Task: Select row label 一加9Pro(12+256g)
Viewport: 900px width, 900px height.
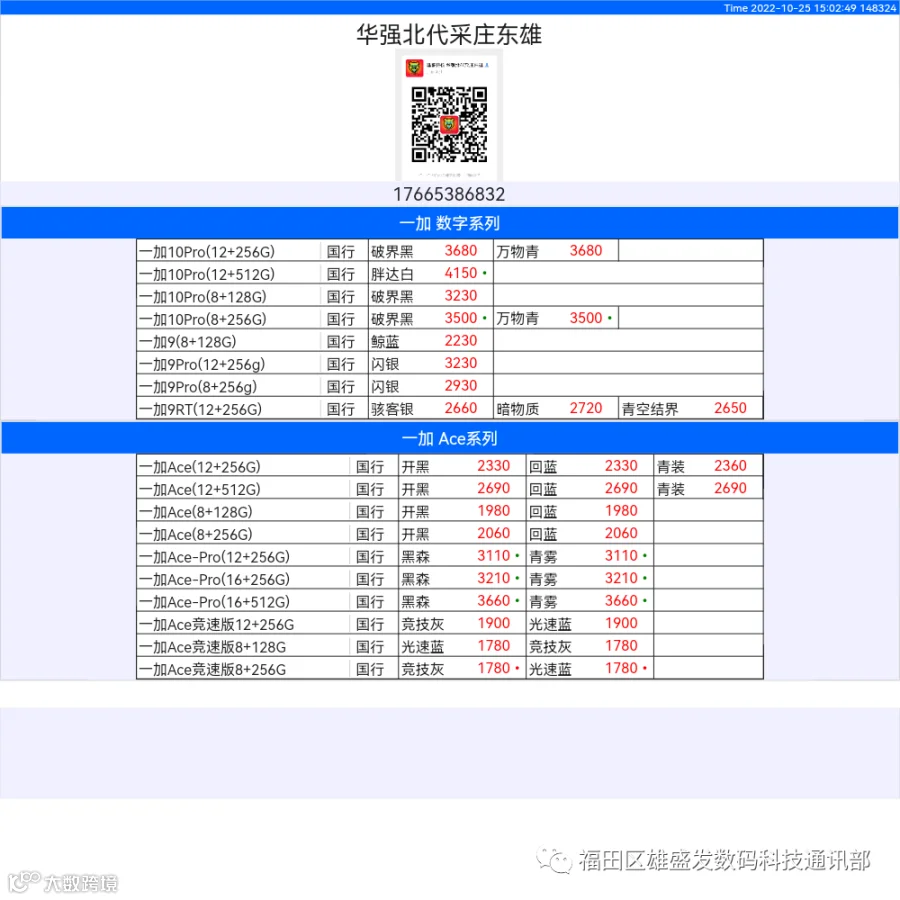Action: [x=202, y=364]
